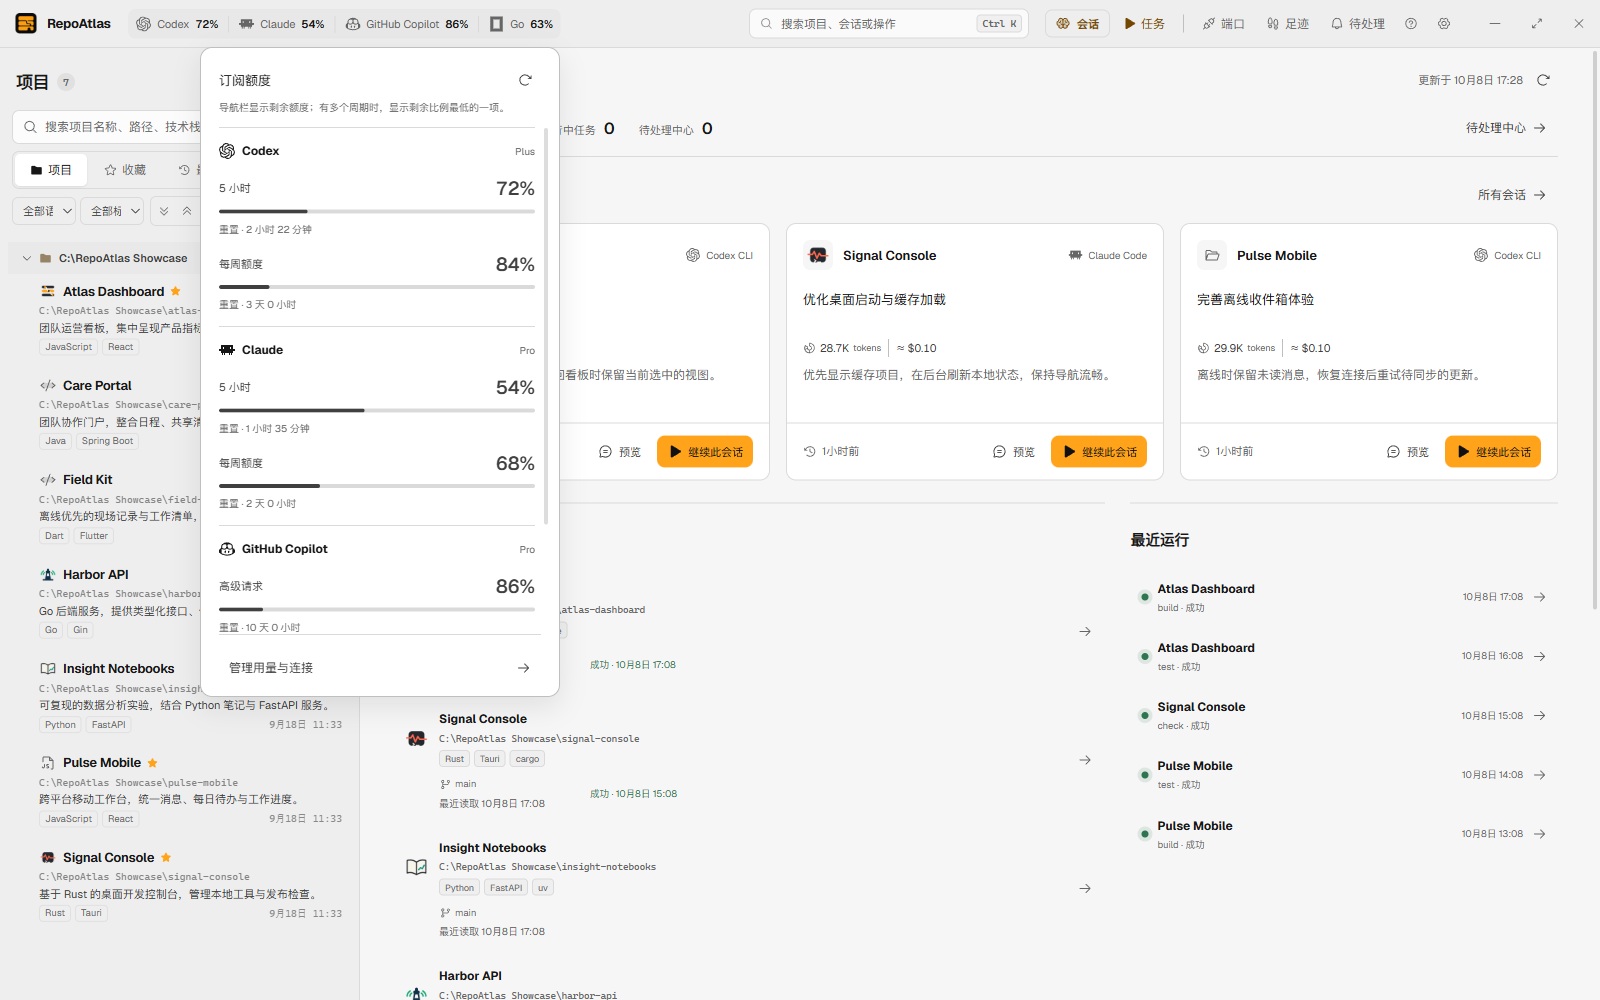Expand all project groups
The width and height of the screenshot is (1600, 1000).
164,211
